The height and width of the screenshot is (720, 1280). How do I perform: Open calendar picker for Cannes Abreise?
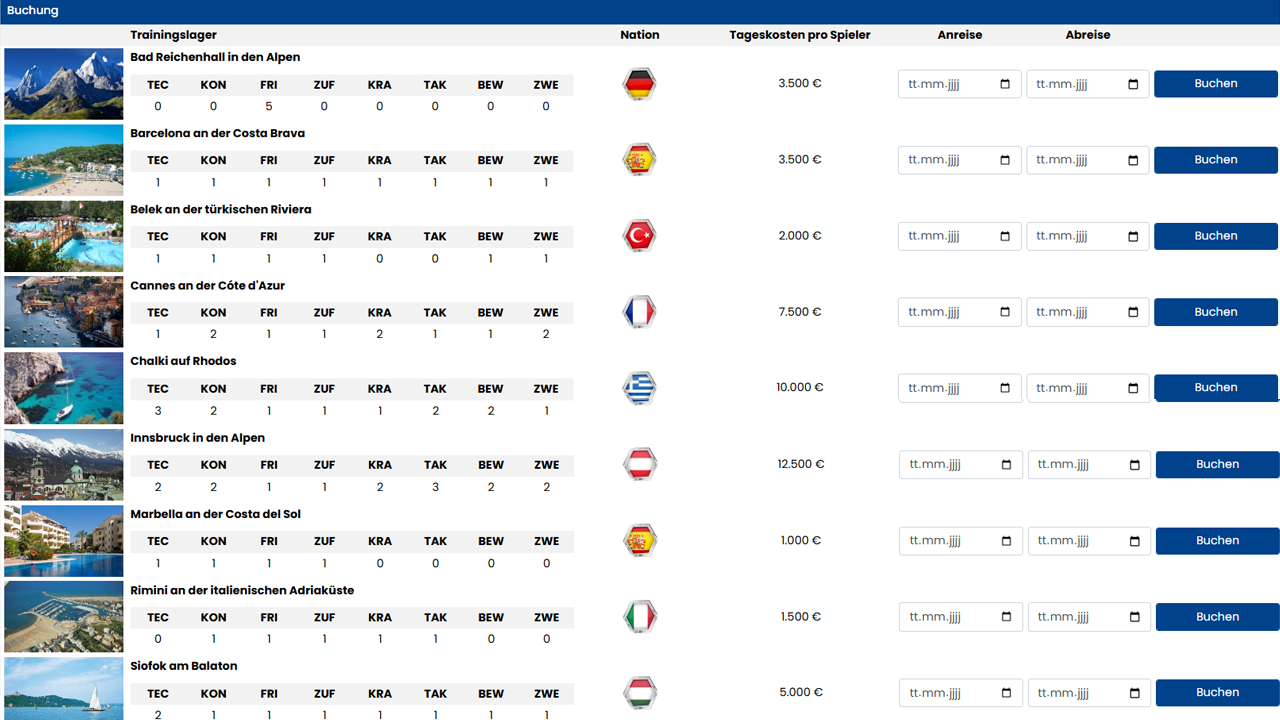coord(1133,312)
